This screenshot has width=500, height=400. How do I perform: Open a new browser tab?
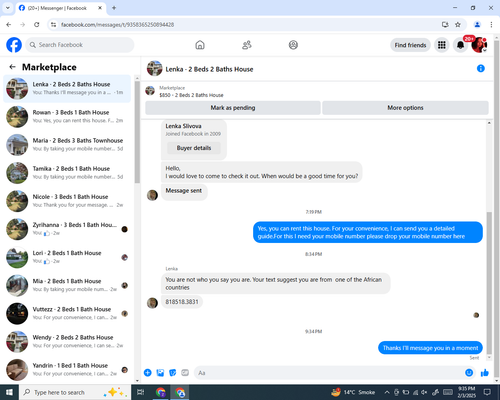[114, 8]
